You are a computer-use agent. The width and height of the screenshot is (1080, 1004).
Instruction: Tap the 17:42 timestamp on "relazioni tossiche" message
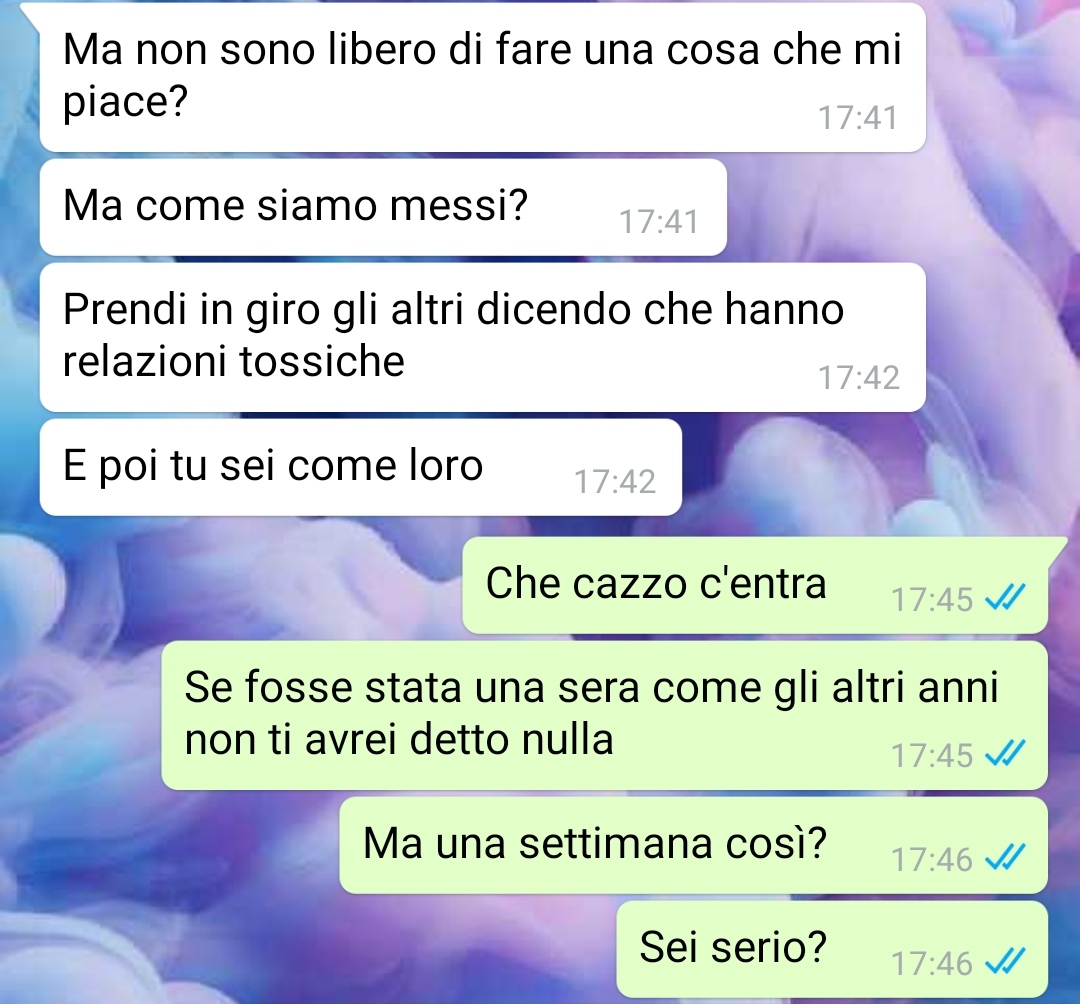pos(858,377)
